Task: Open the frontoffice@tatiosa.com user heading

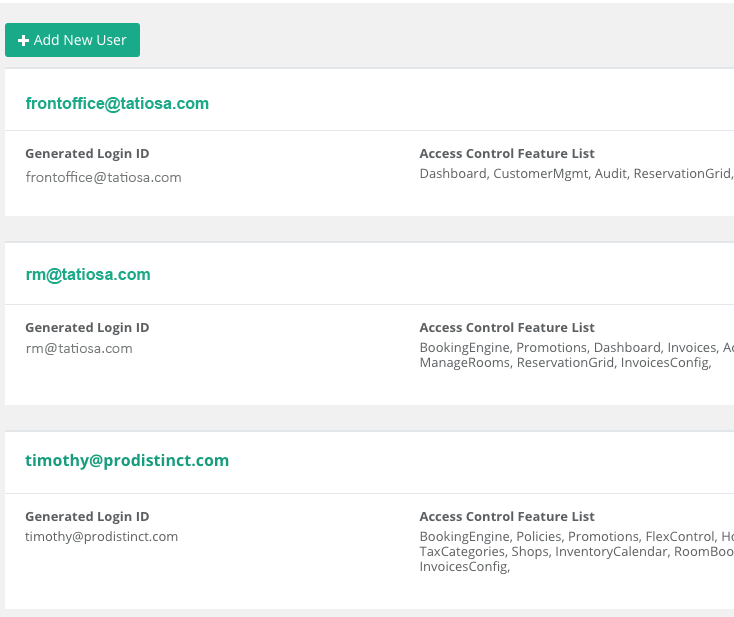Action: click(117, 103)
